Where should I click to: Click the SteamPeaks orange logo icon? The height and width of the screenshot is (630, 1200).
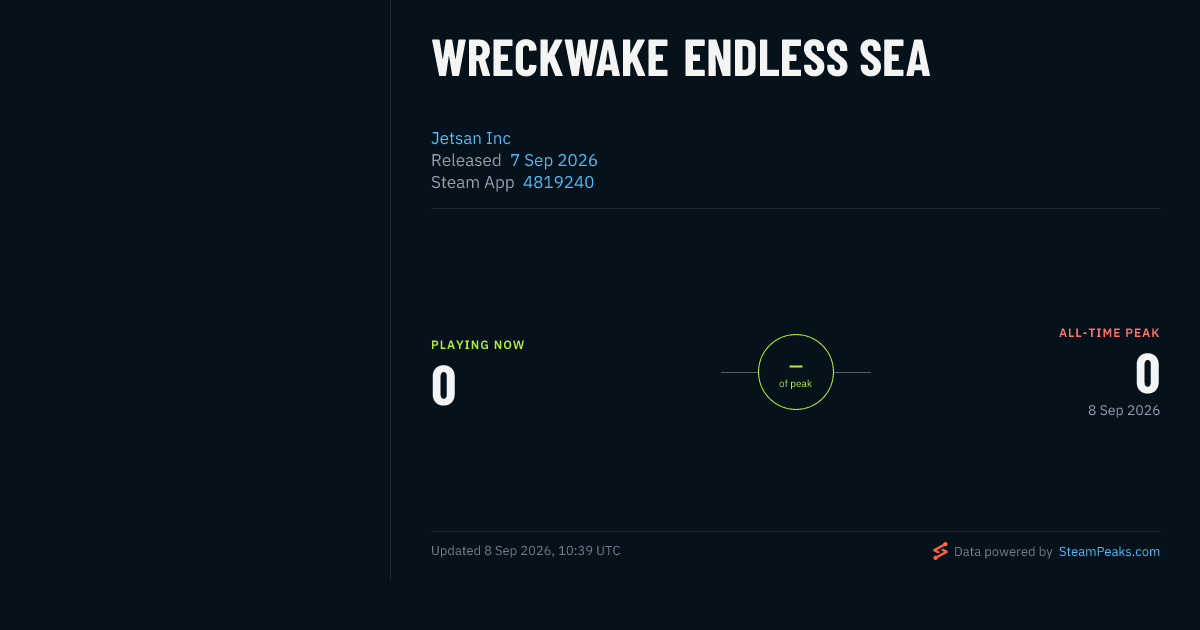pos(940,551)
